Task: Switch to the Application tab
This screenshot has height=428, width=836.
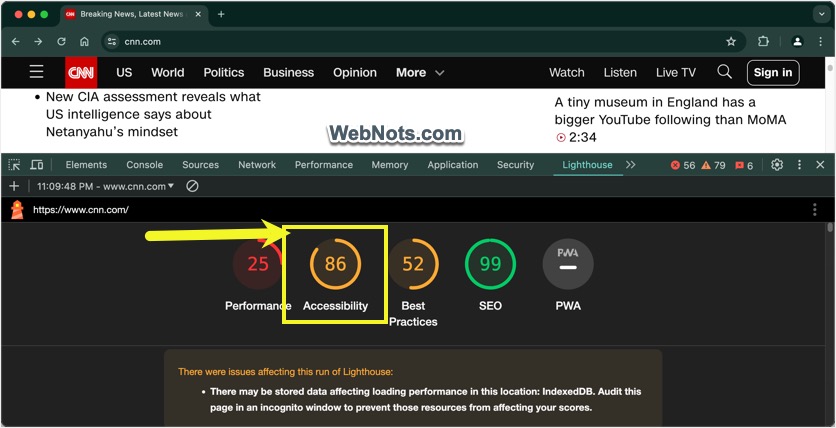Action: pyautogui.click(x=453, y=165)
